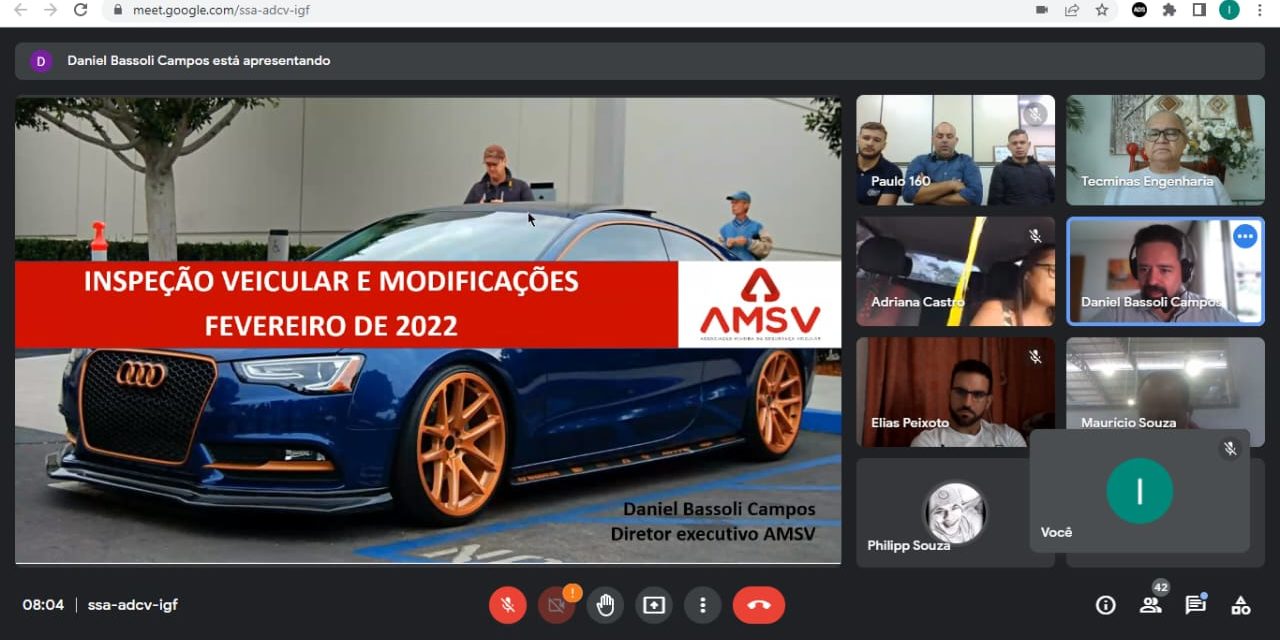Open the Chrome three-dot menu
The image size is (1280, 640).
pyautogui.click(x=1259, y=10)
